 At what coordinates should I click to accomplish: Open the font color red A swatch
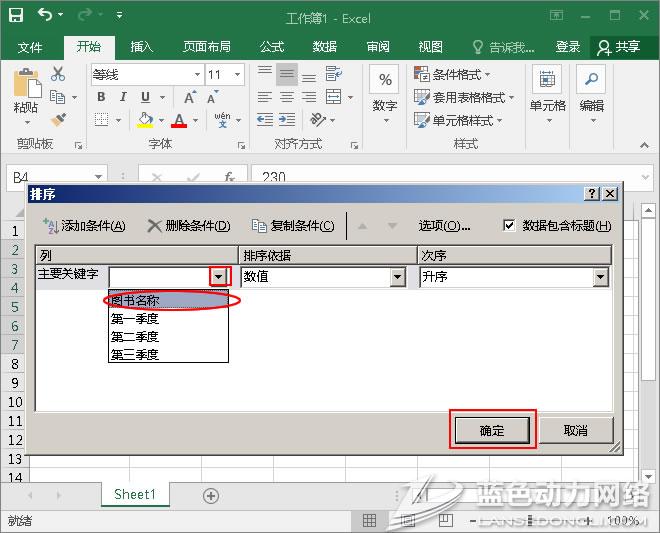[179, 120]
